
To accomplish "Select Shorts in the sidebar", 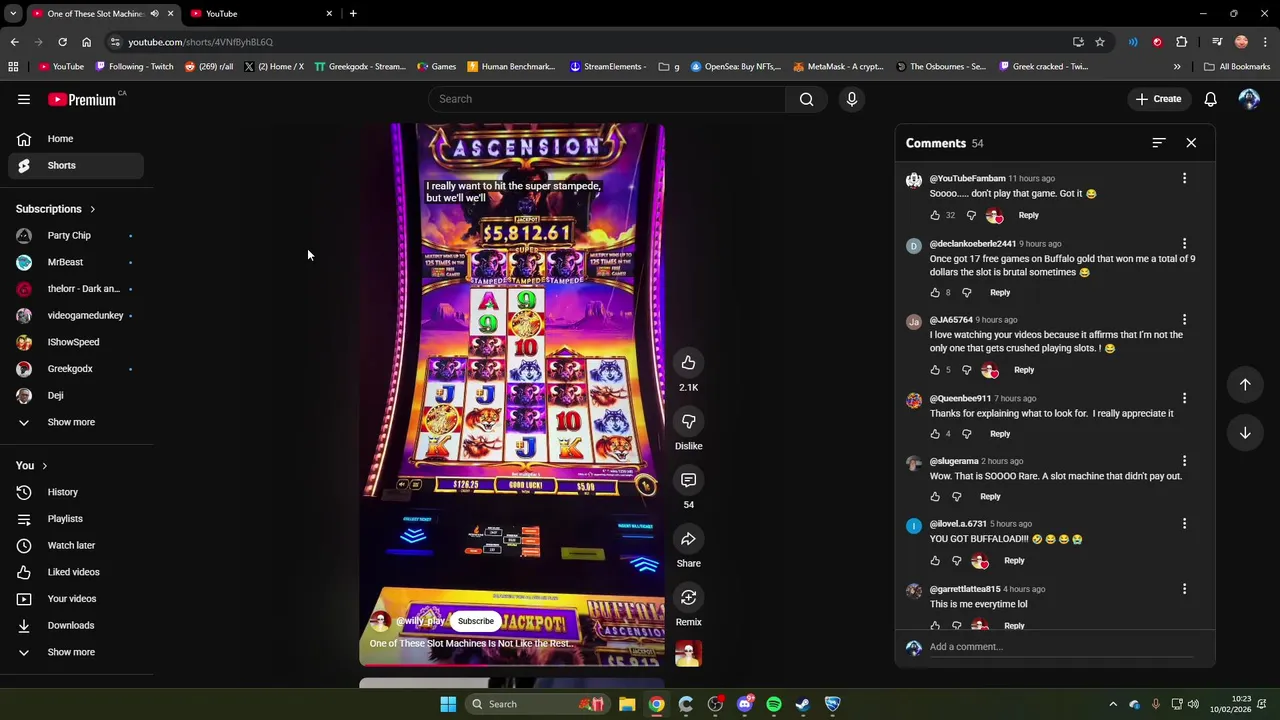I will 76,165.
